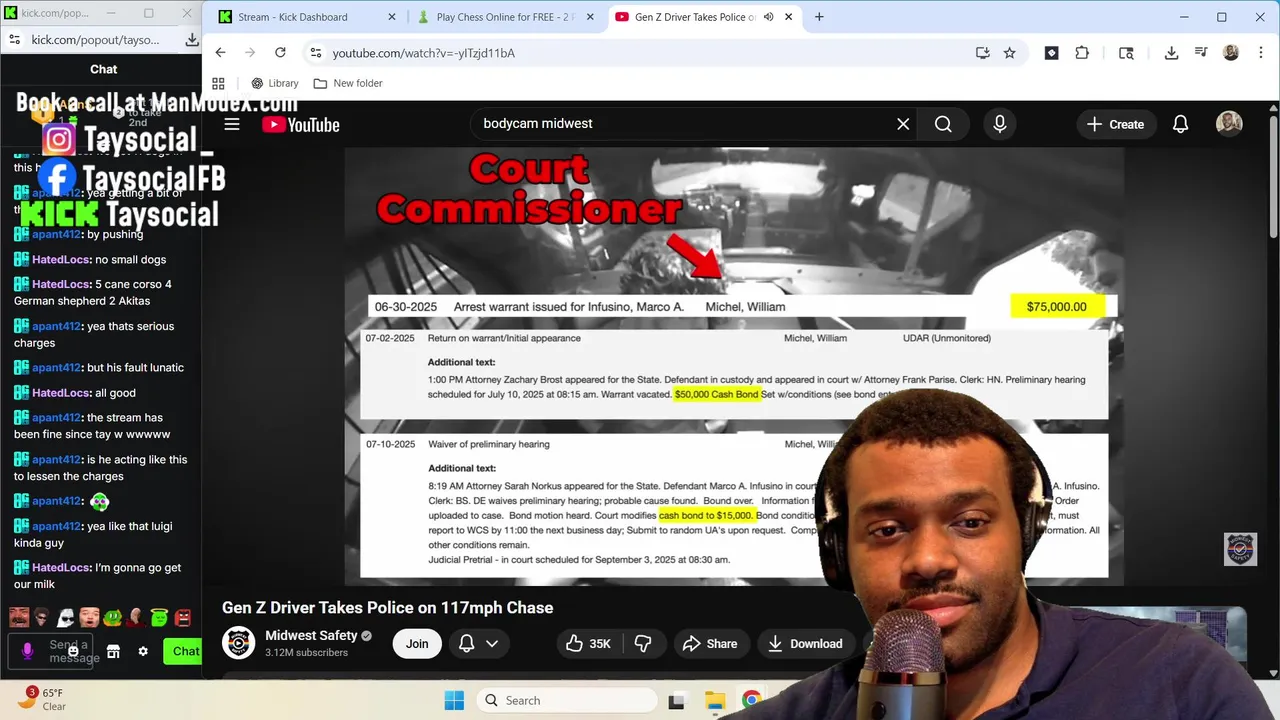Open New folder bookmark
The height and width of the screenshot is (720, 1280).
(x=348, y=83)
